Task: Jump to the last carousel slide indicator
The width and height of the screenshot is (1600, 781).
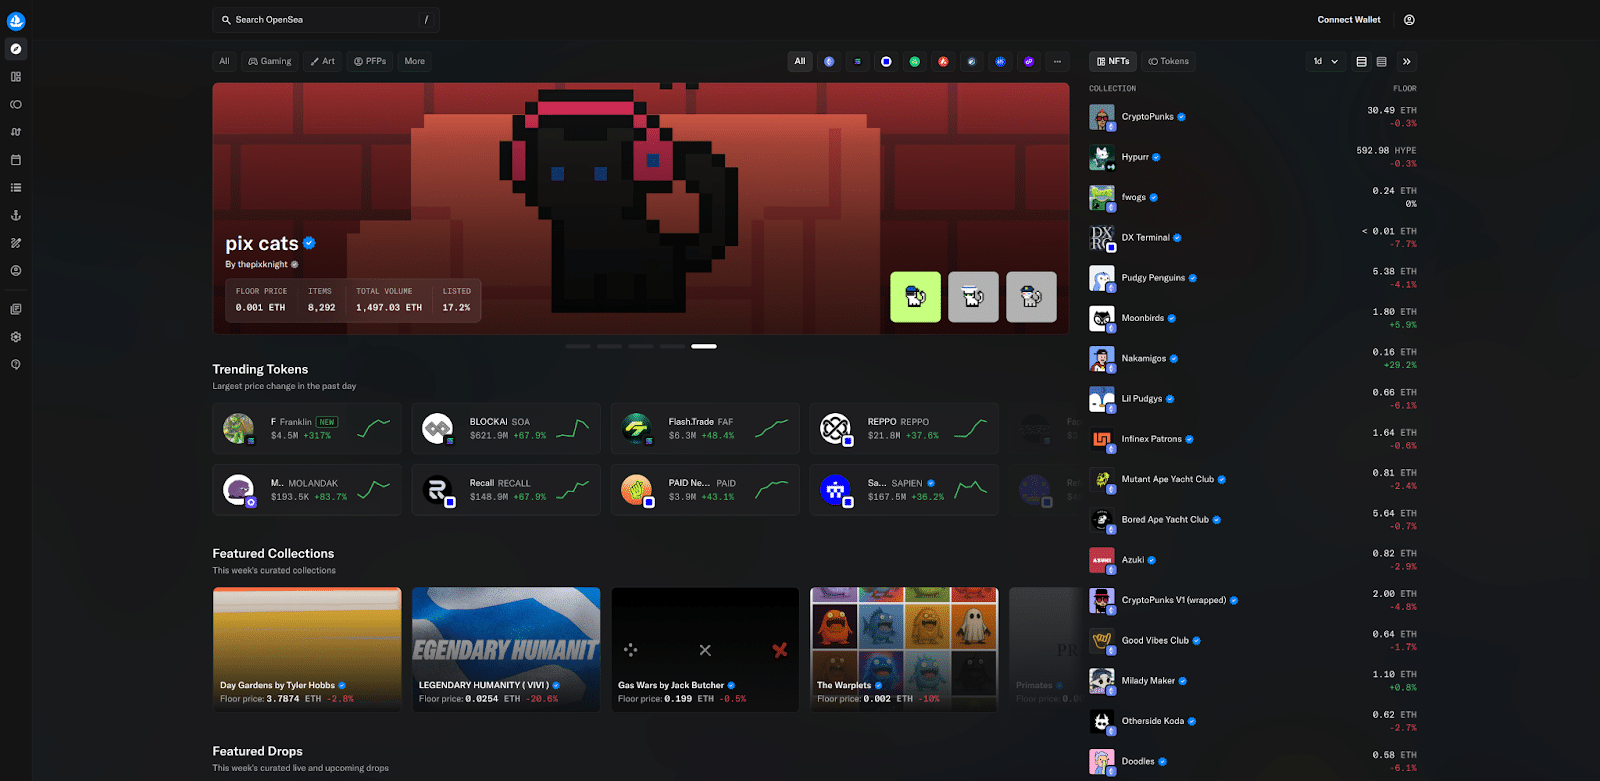Action: tap(704, 346)
